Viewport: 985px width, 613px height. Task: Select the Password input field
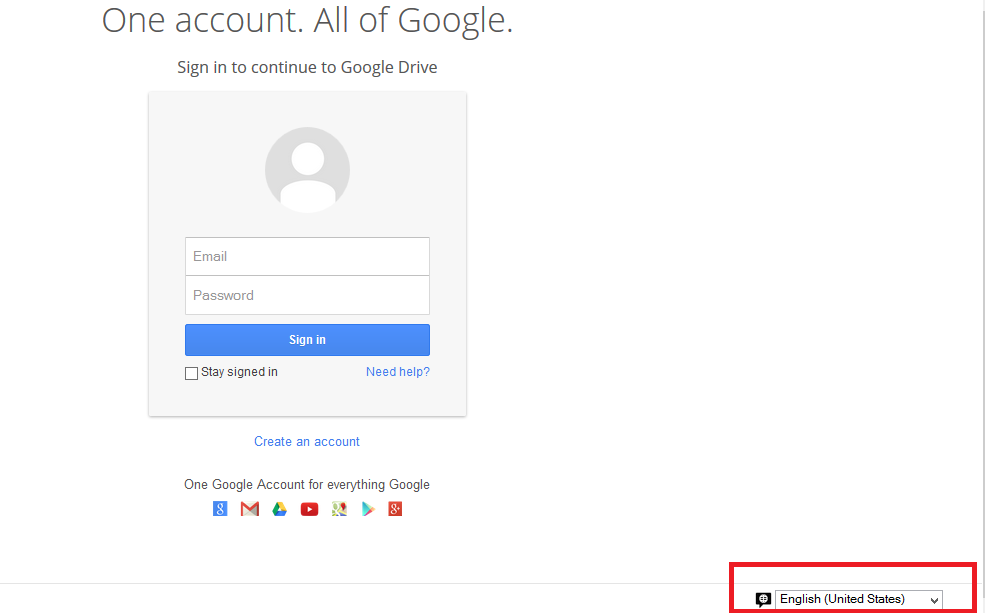pyautogui.click(x=307, y=295)
